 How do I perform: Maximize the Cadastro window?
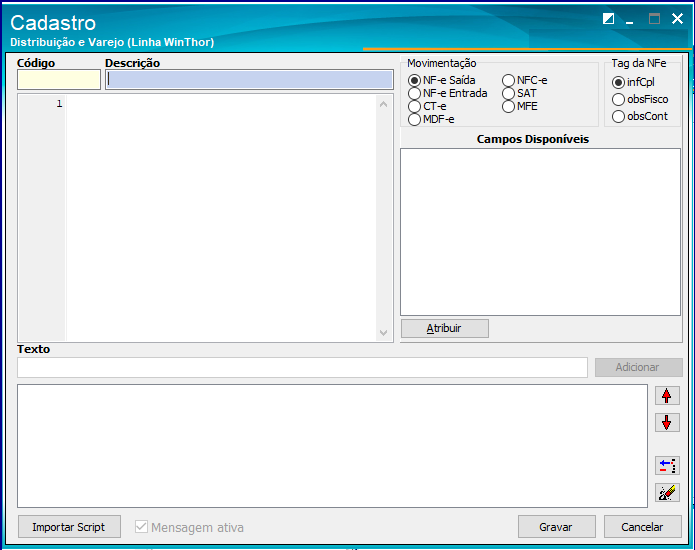click(x=654, y=19)
